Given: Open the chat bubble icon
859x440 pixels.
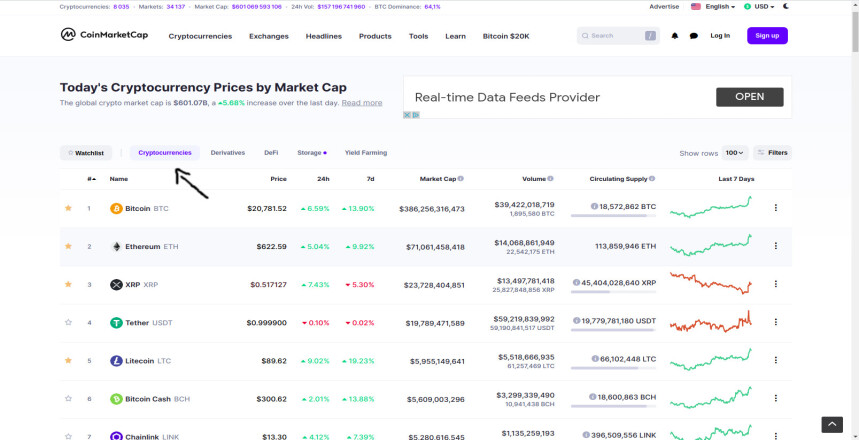Looking at the screenshot, I should pyautogui.click(x=694, y=36).
